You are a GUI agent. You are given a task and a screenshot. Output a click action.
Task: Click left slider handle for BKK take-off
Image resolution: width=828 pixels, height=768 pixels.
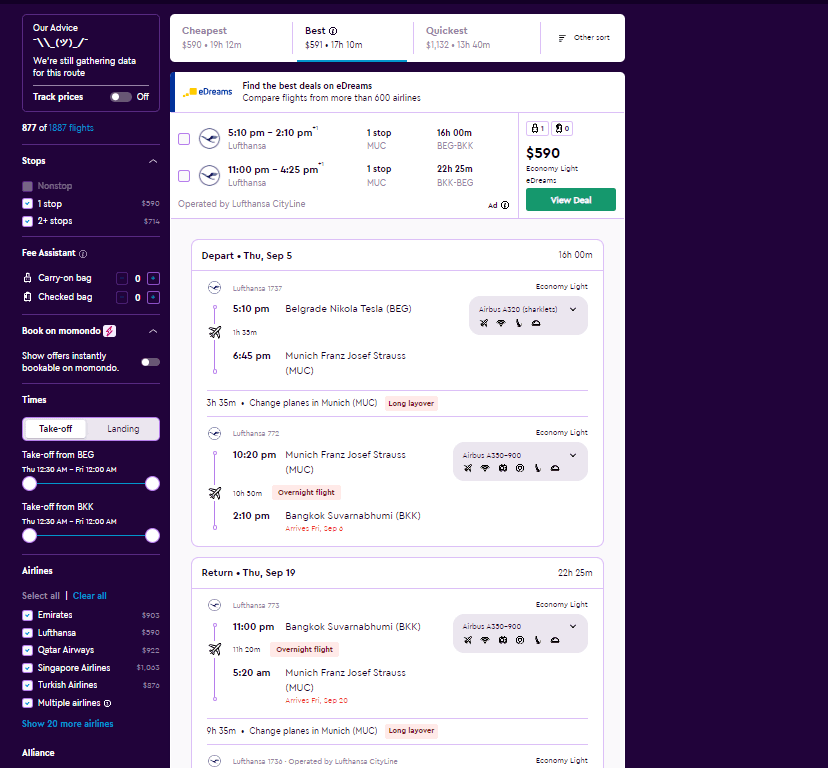[30, 536]
